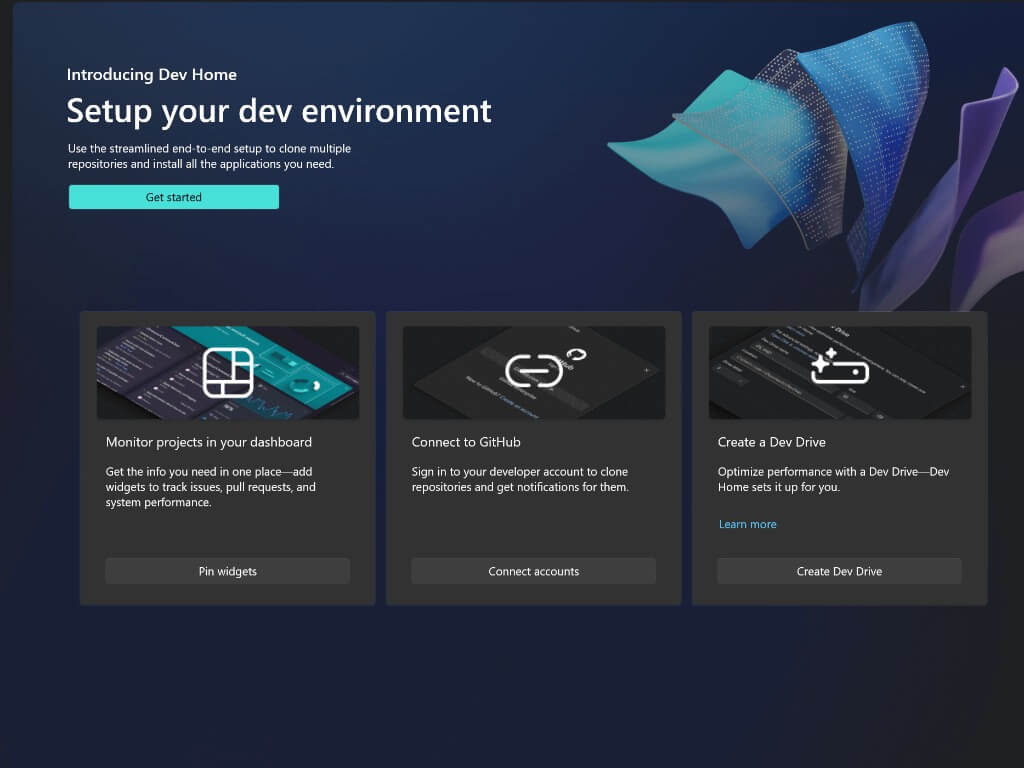Click the Get started button
Screen dimensions: 1024x768
pos(174,197)
